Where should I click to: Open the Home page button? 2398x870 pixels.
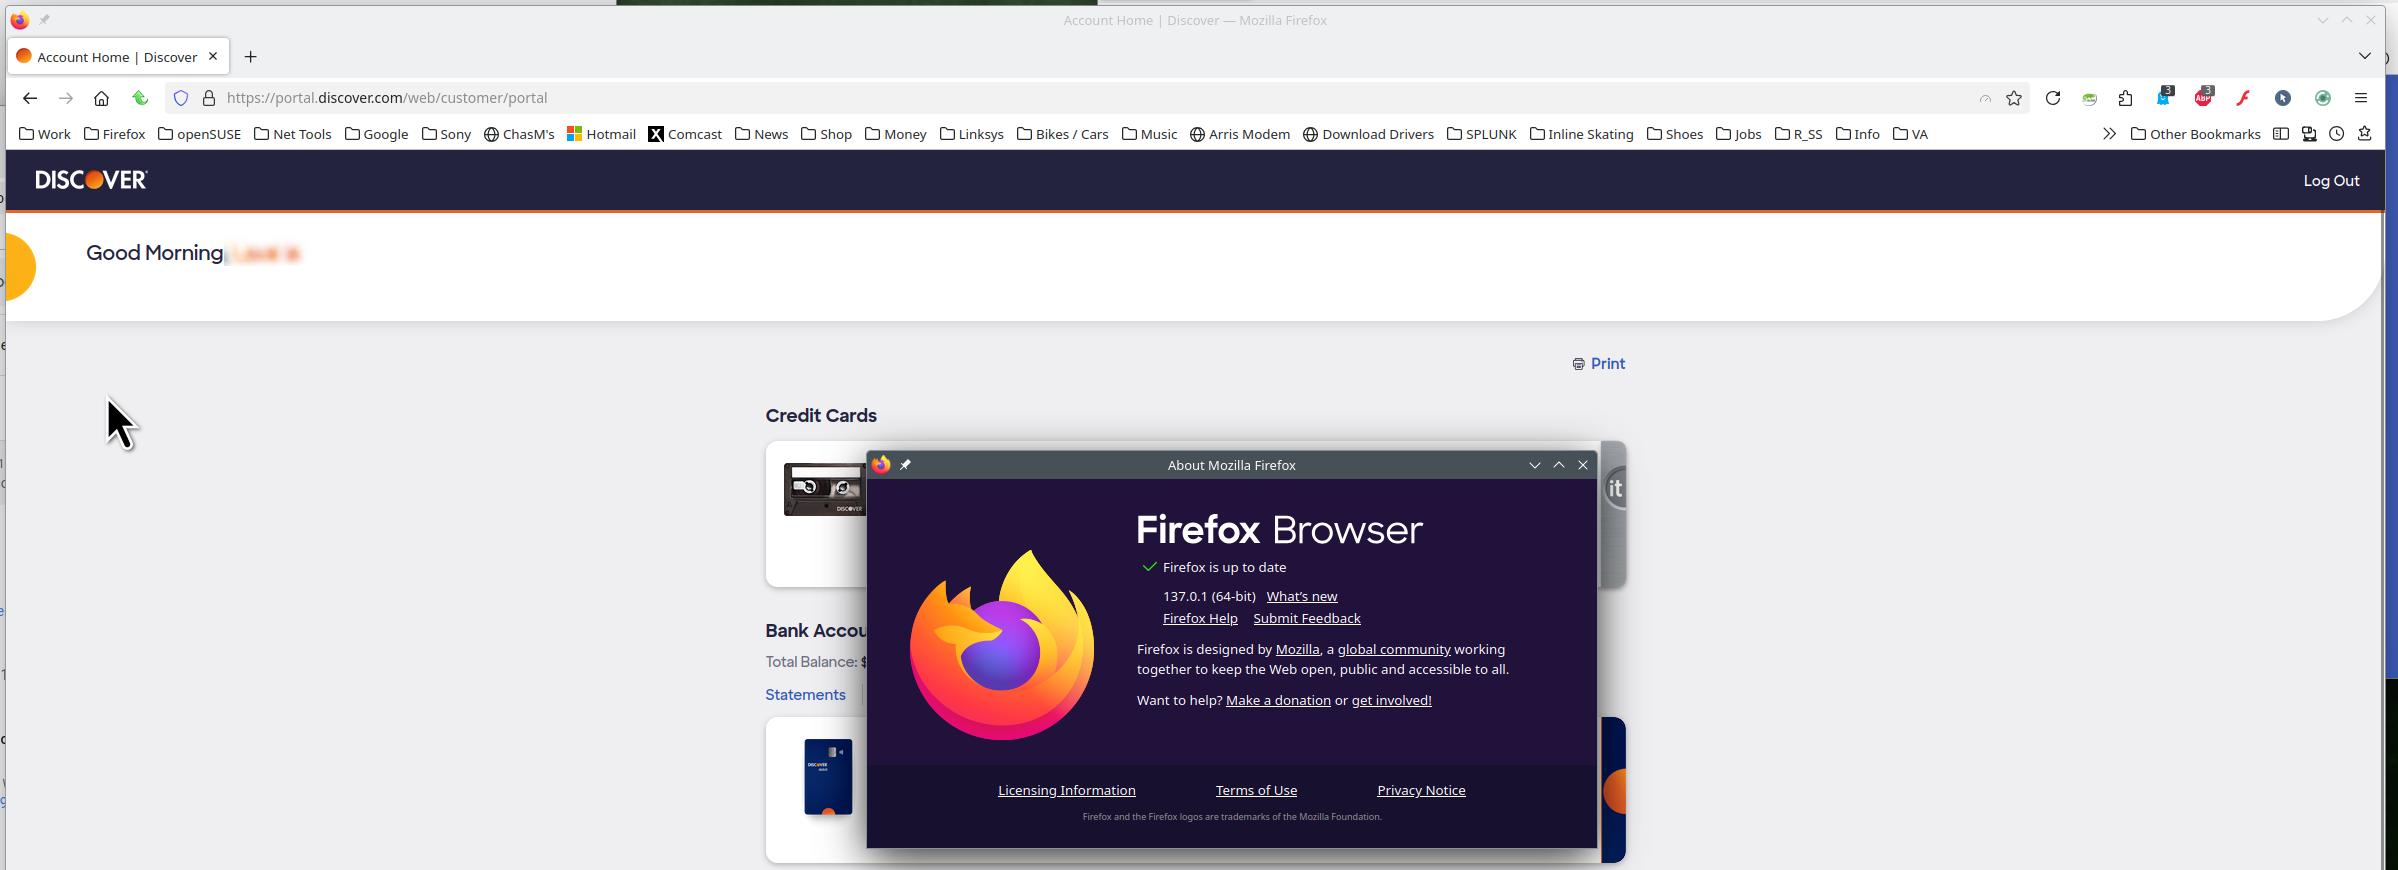coord(101,98)
